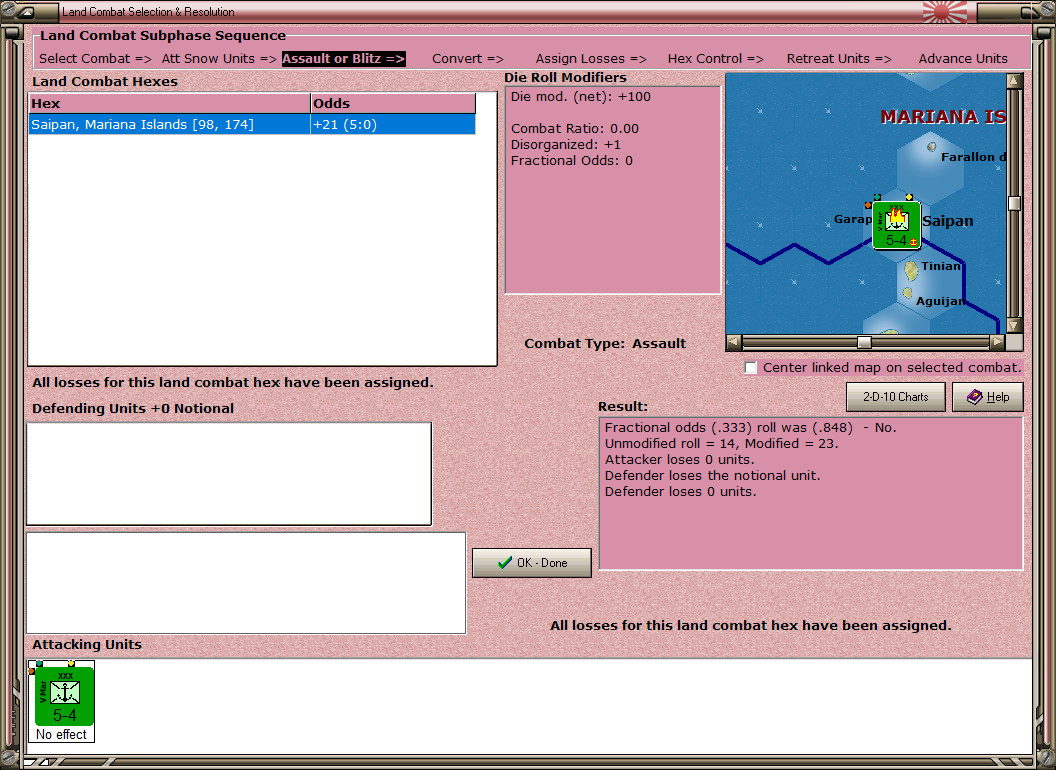Click the Attacker loses 0 units line
The width and height of the screenshot is (1056, 770).
[680, 459]
